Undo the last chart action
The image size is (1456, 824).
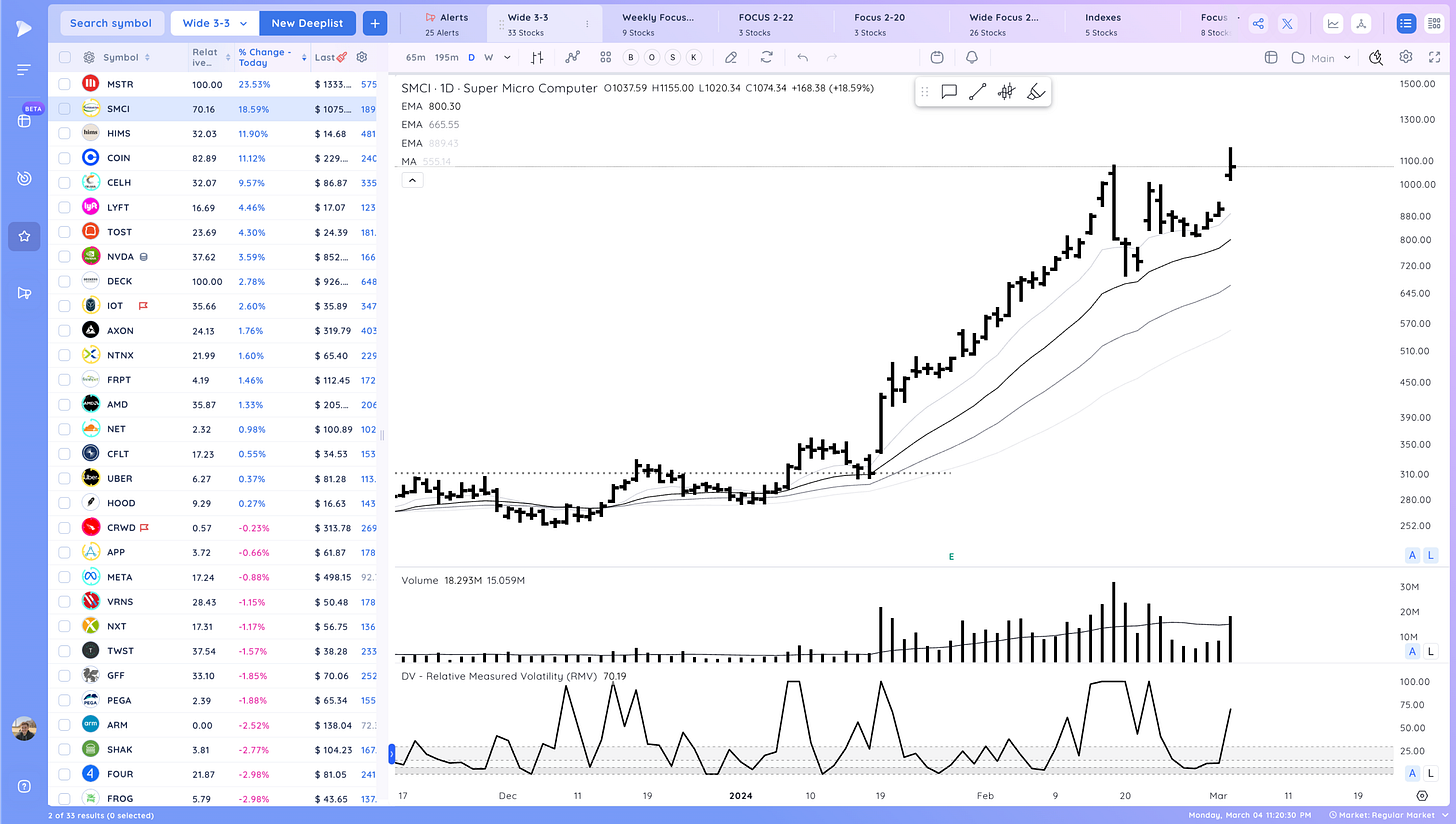(802, 58)
